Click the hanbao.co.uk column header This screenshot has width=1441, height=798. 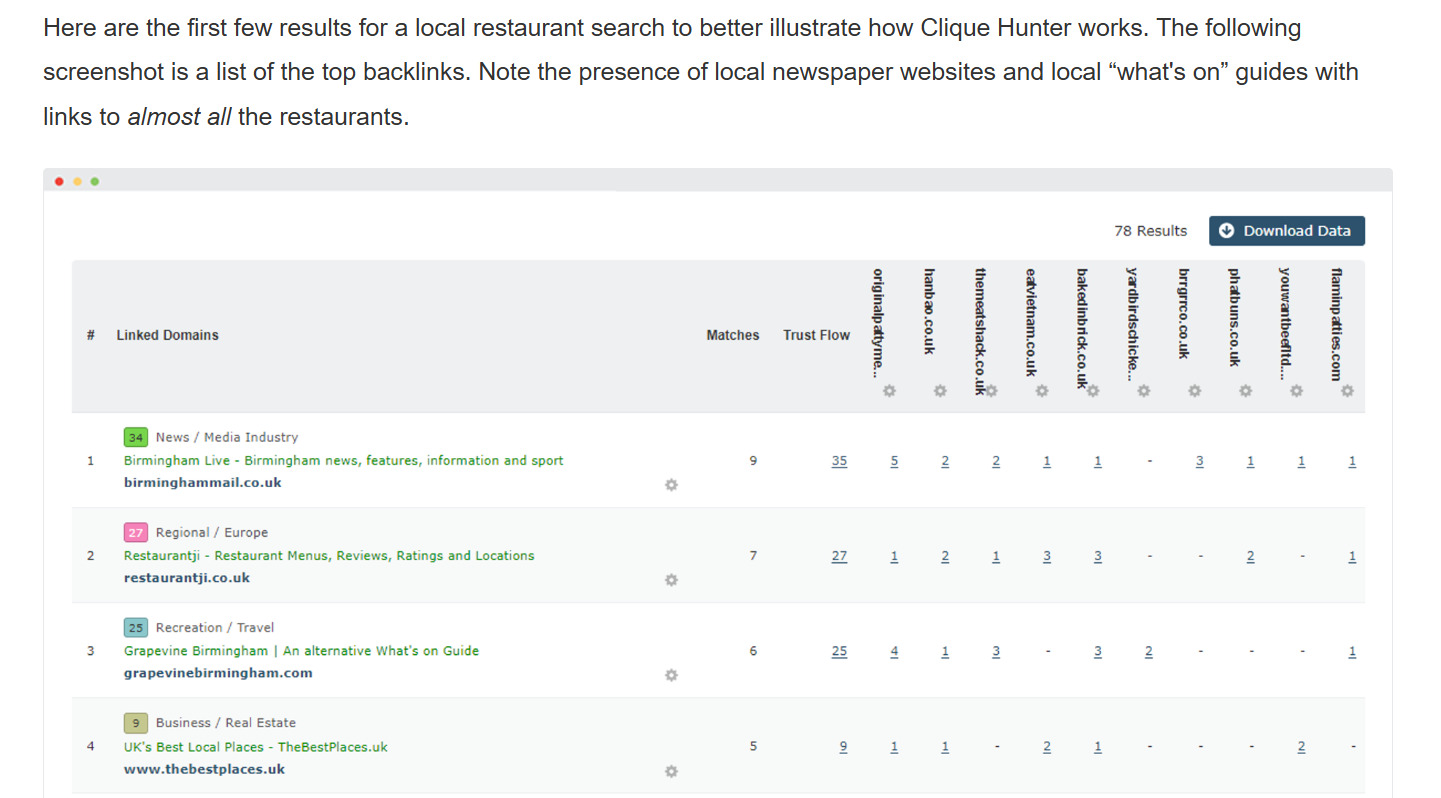click(929, 311)
